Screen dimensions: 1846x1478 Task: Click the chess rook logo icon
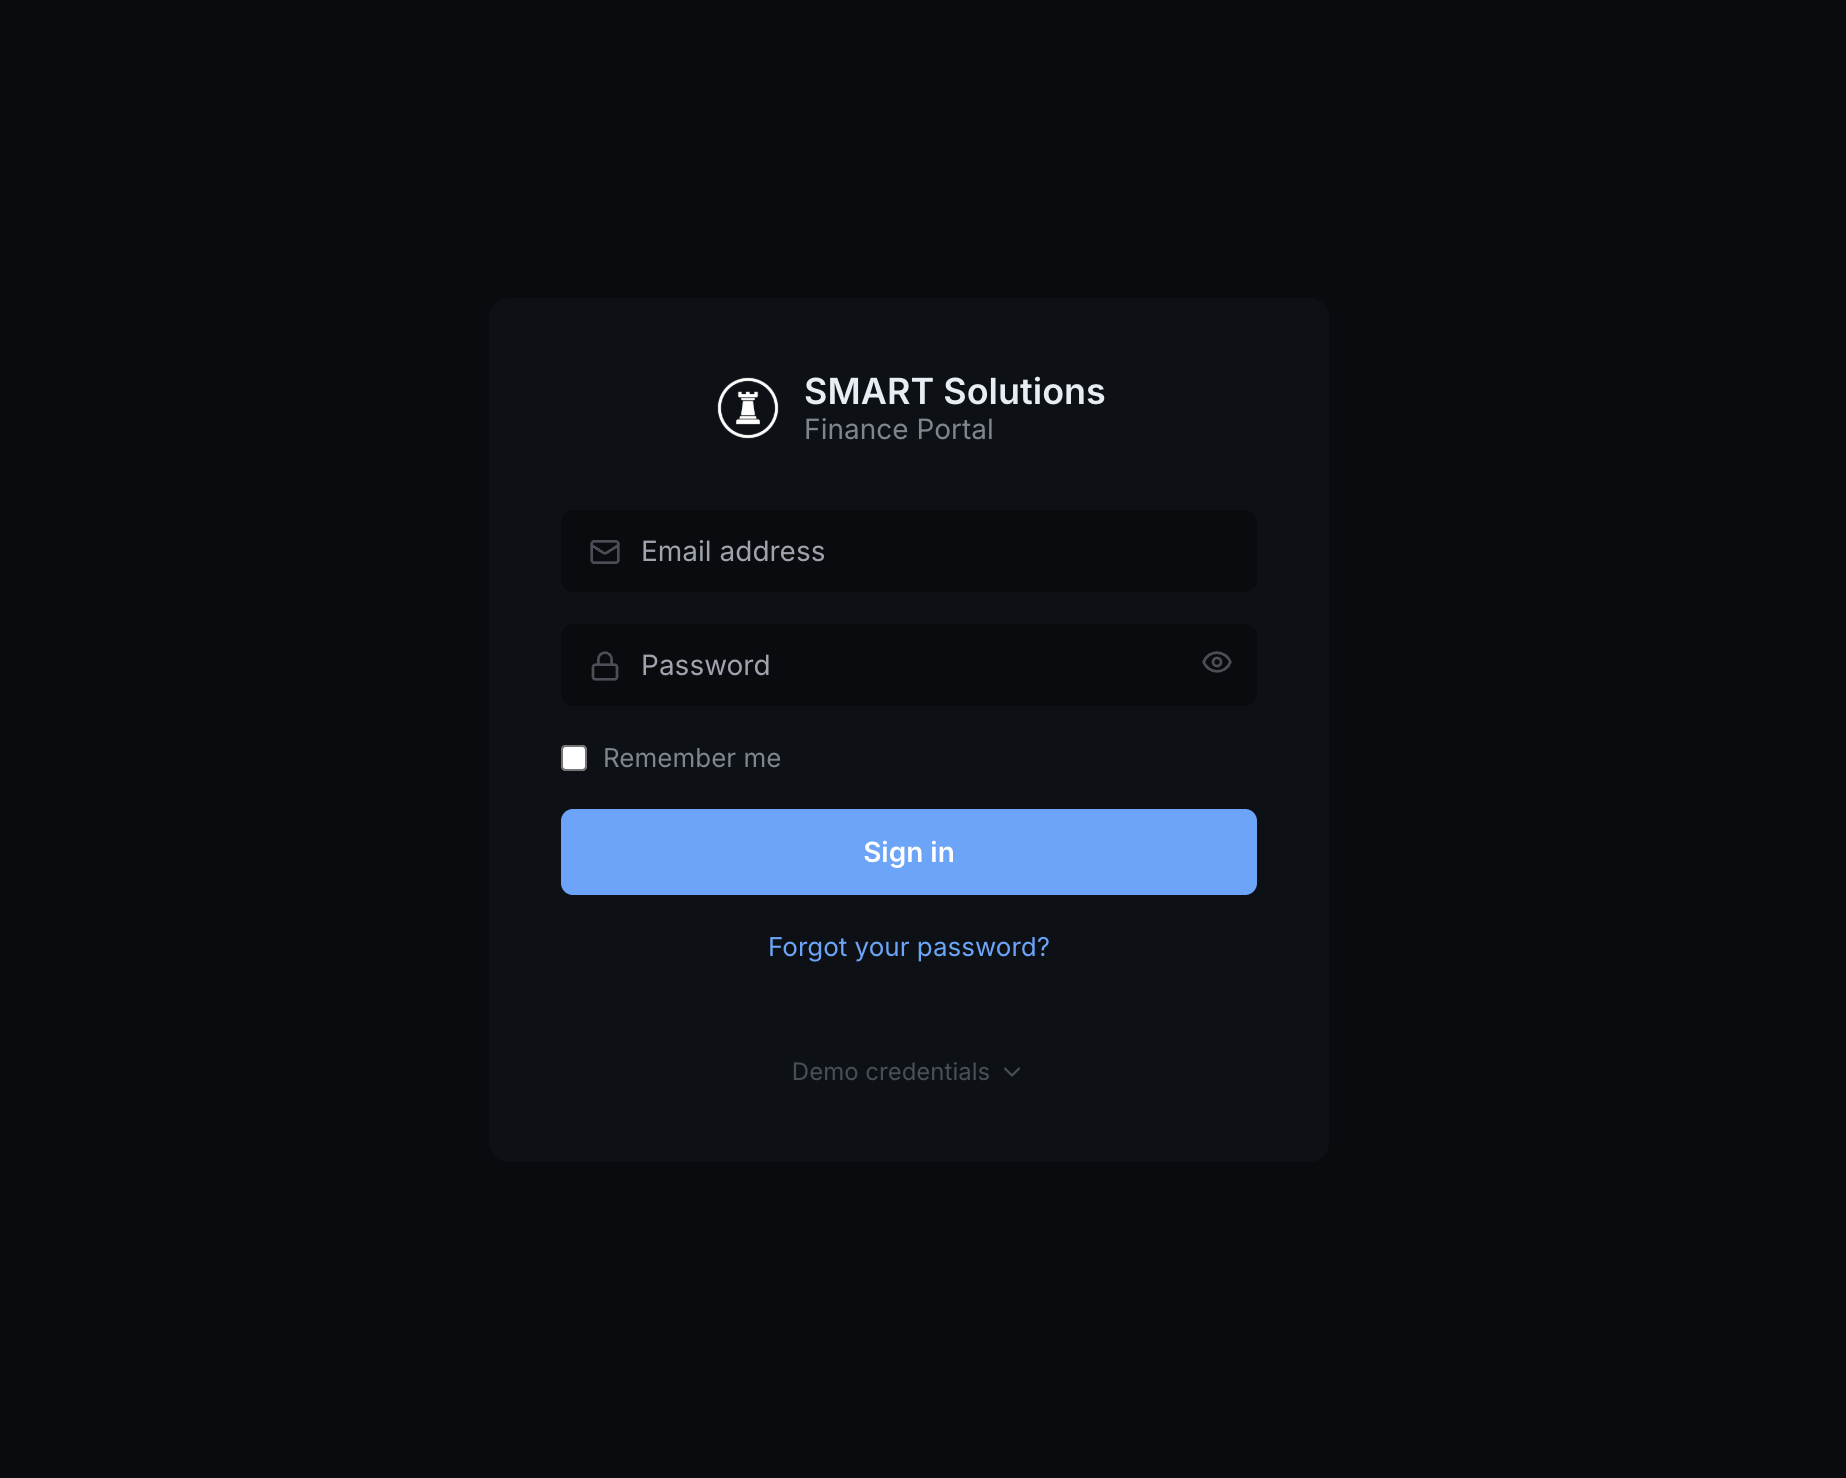(748, 408)
